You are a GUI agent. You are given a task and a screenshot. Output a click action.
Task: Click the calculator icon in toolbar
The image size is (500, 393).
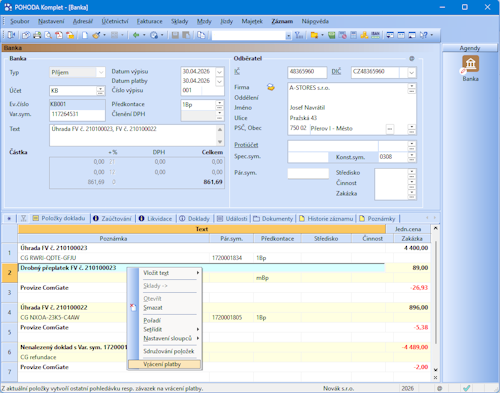[x=354, y=35]
